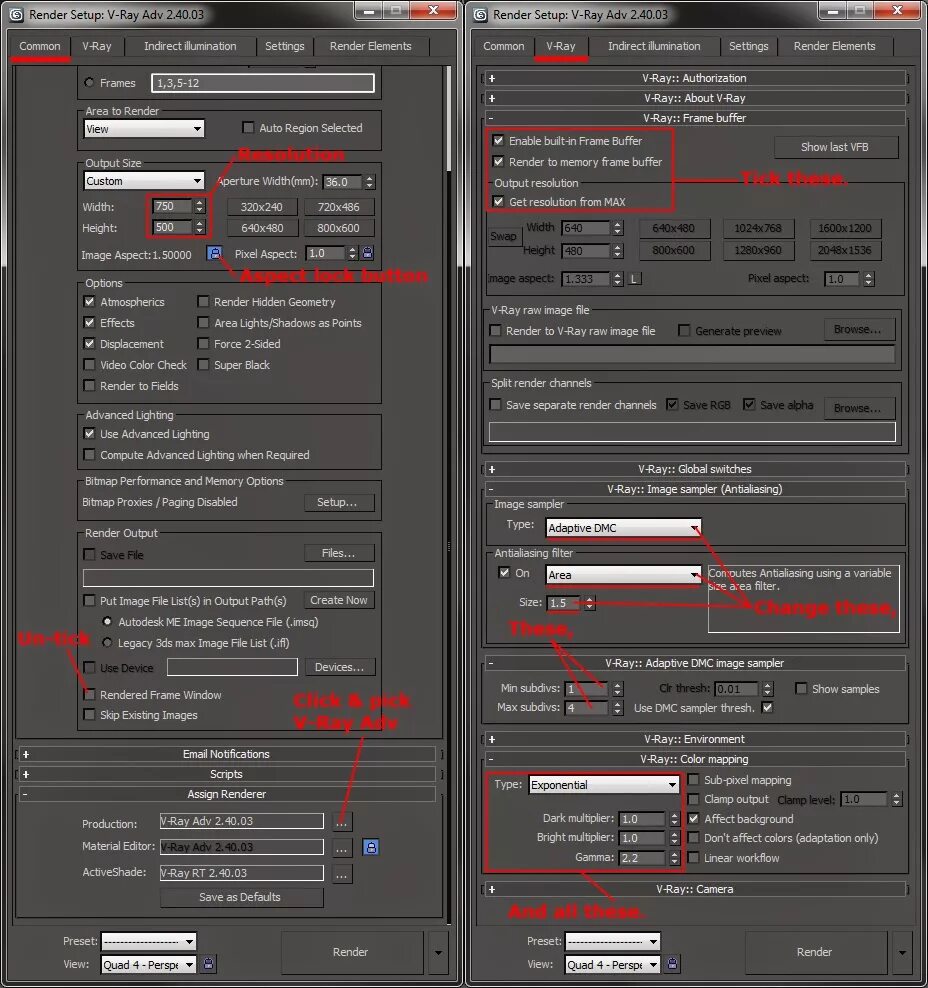
Task: Collapse the V-Ray Frame buffer rollout
Action: 694,118
